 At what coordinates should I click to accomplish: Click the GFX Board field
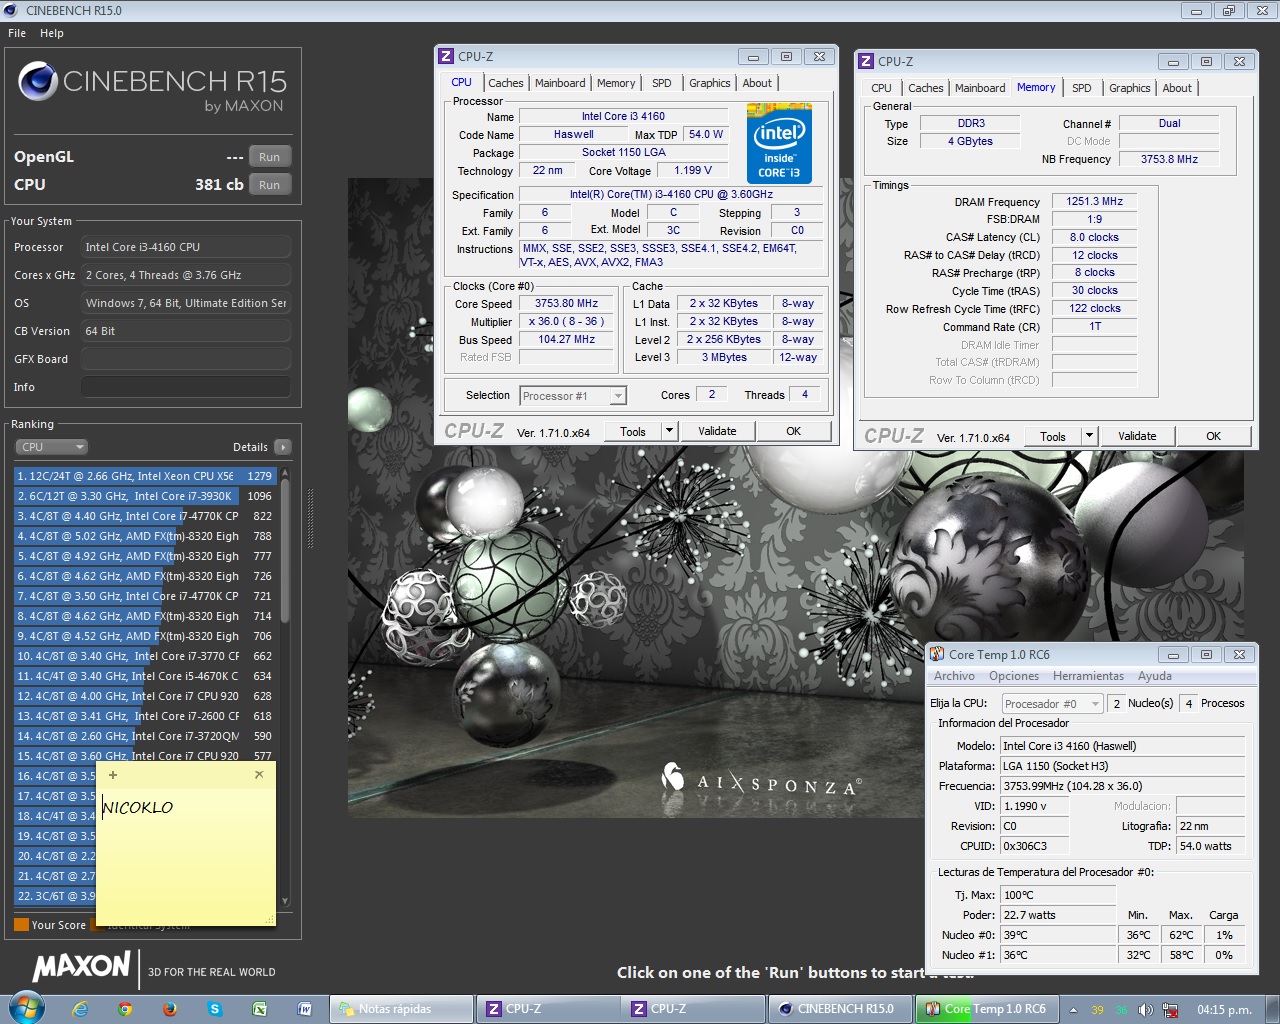tap(186, 359)
